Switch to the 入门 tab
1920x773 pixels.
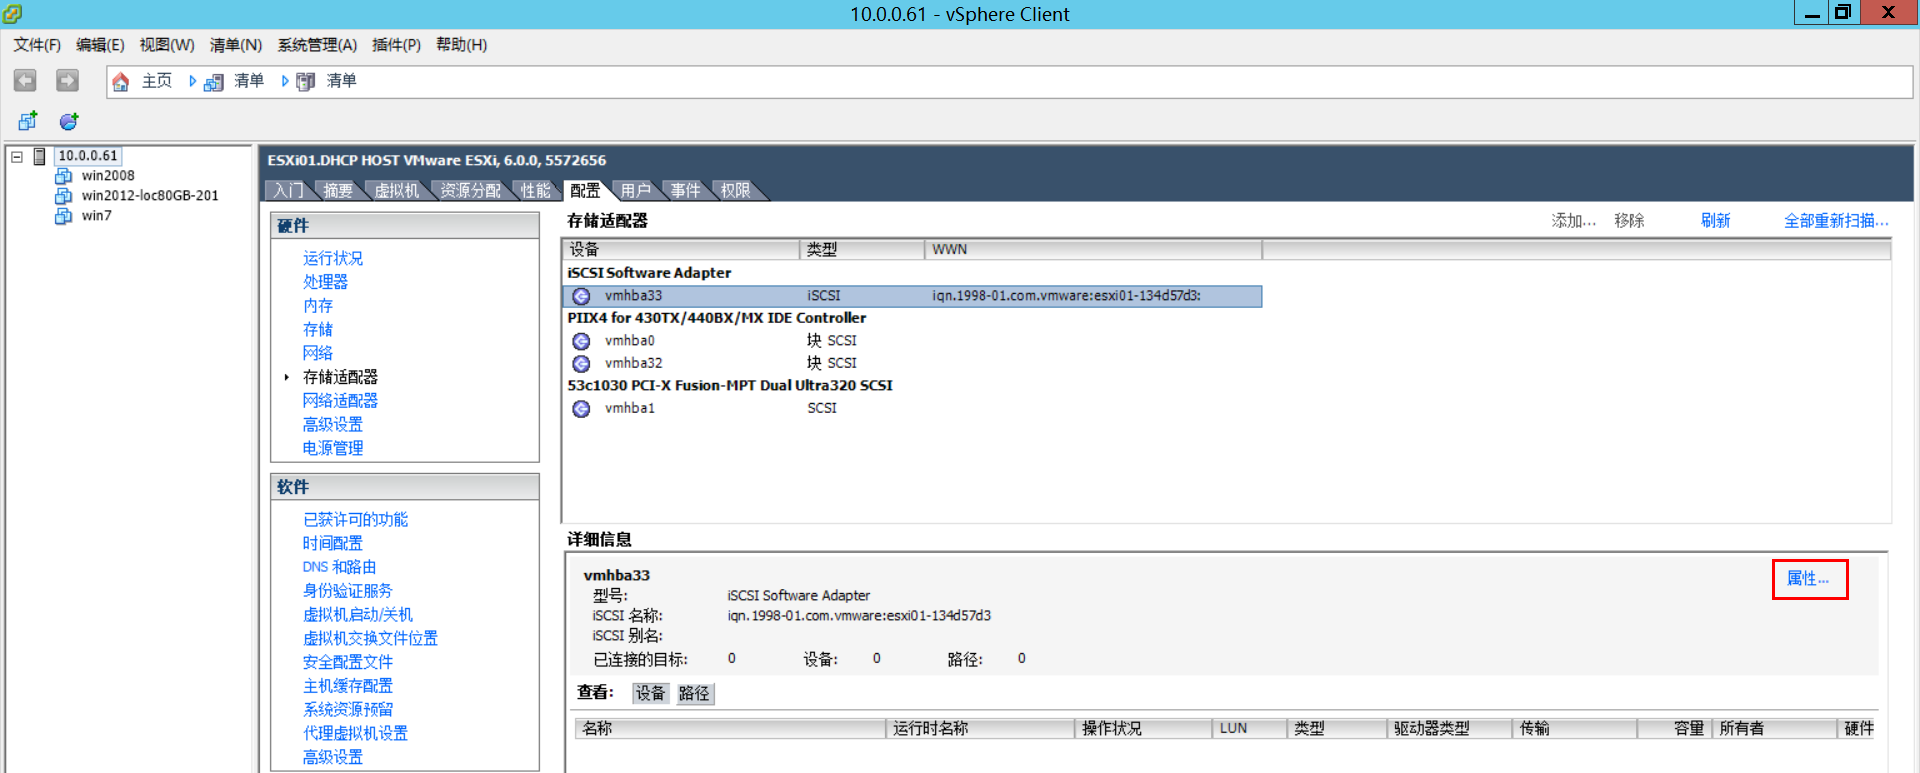(289, 190)
